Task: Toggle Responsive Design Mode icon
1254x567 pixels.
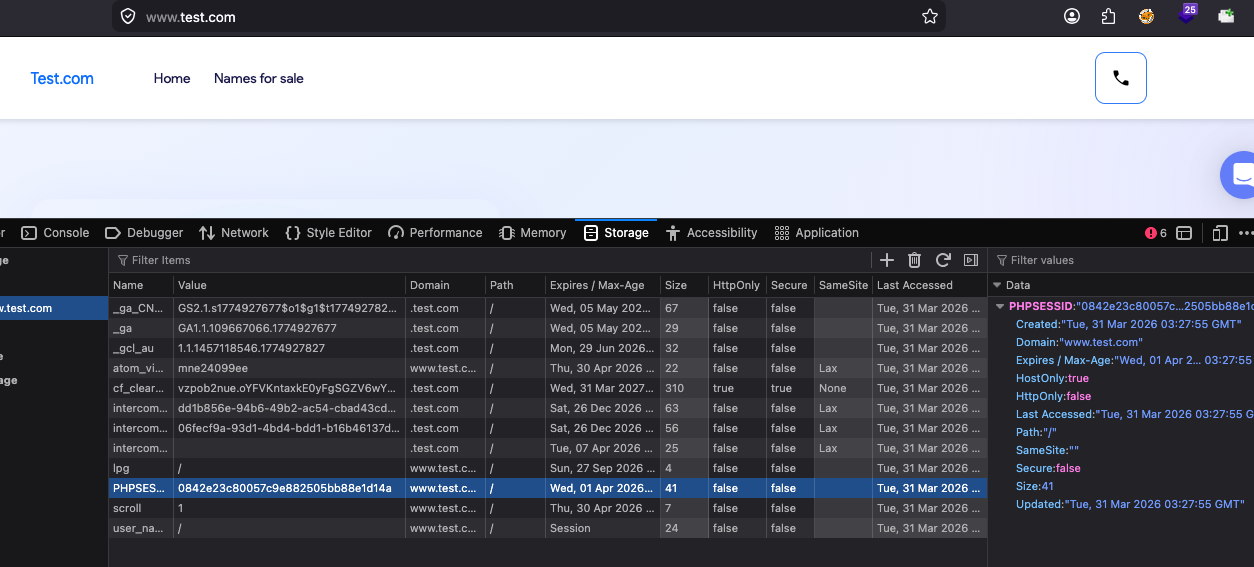Action: (1220, 233)
